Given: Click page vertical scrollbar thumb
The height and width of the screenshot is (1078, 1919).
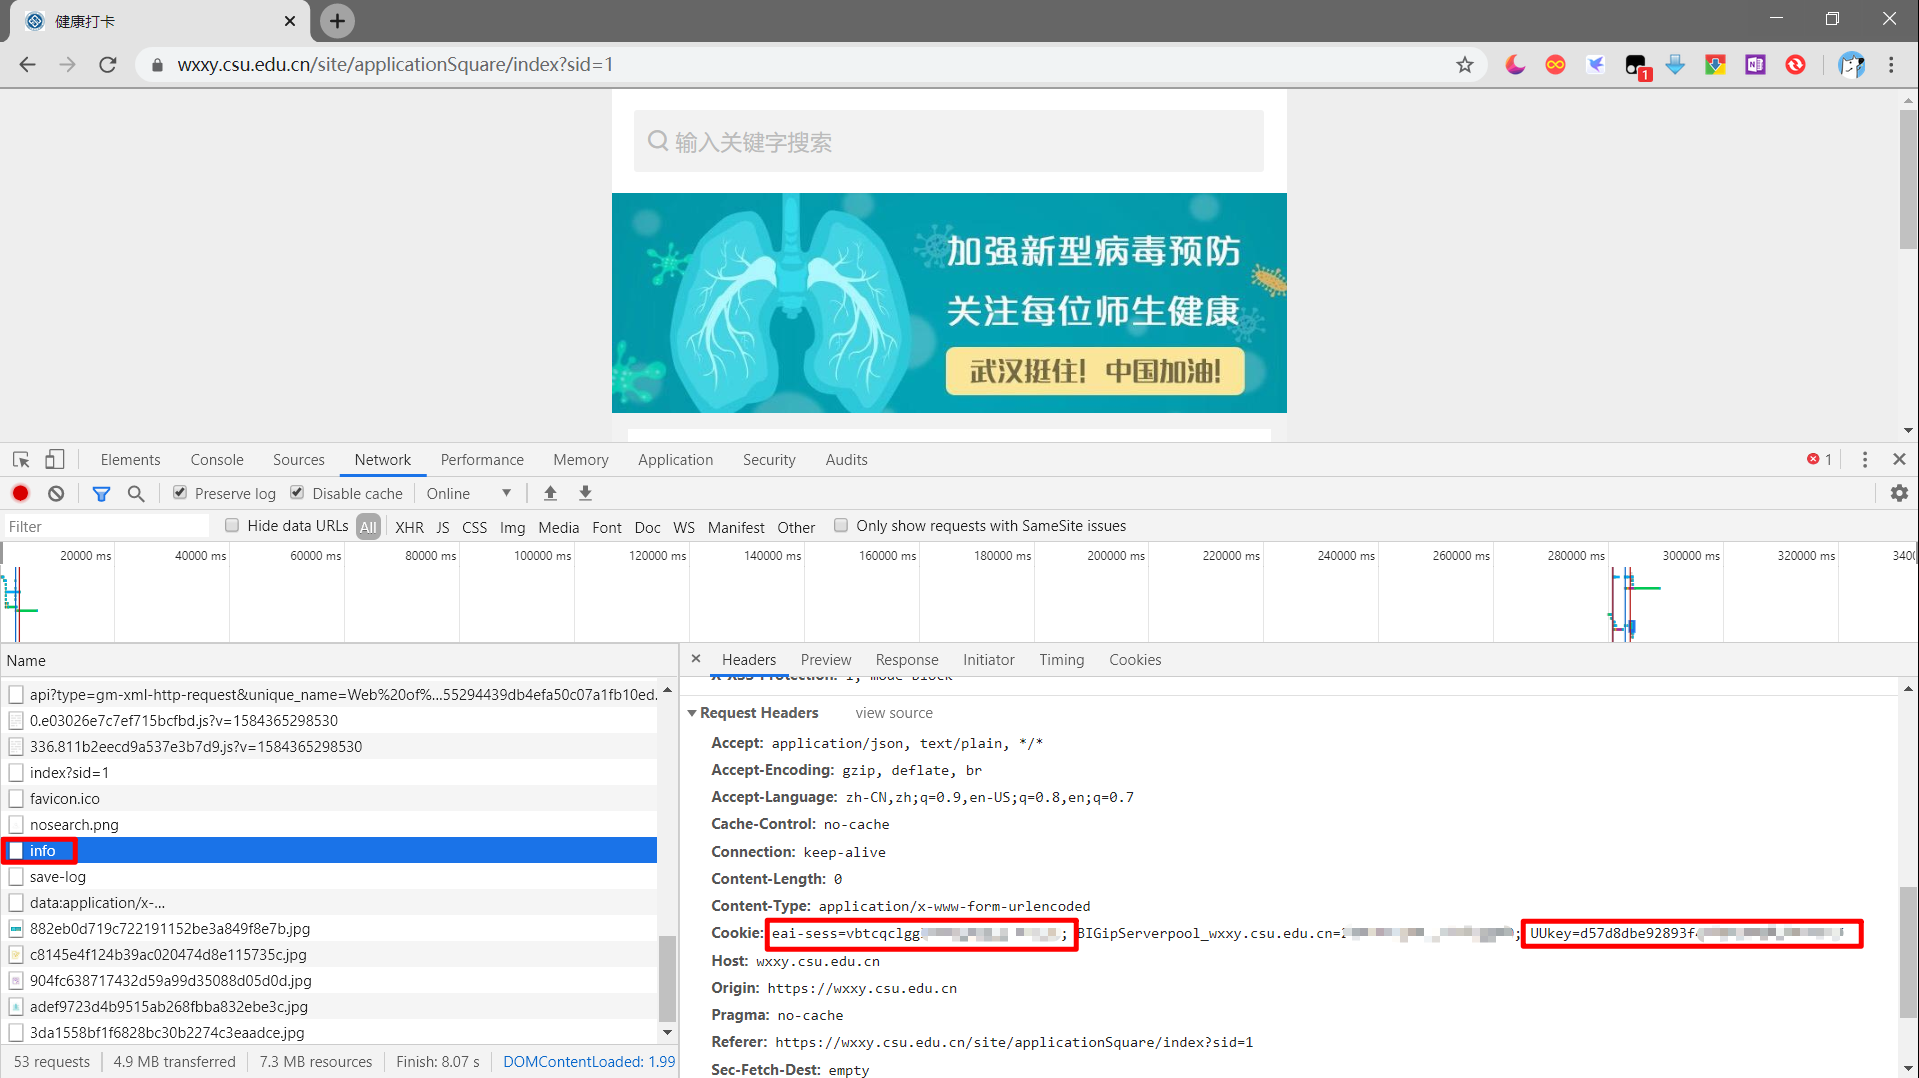Looking at the screenshot, I should click(1909, 180).
